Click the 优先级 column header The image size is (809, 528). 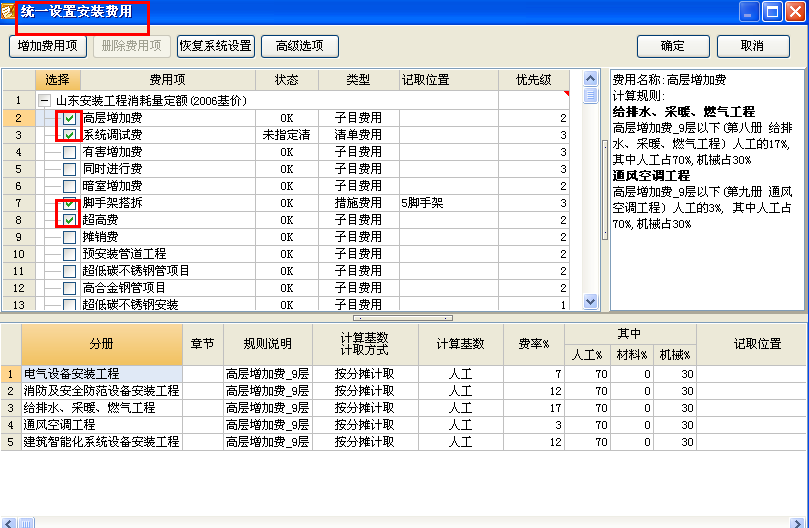pos(534,80)
